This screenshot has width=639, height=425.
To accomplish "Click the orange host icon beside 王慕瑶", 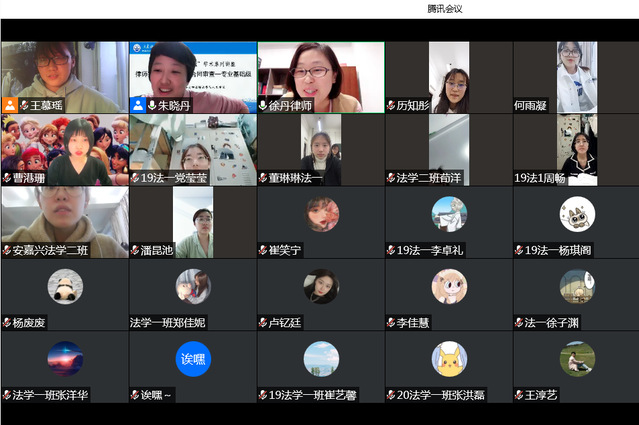I will [x=9, y=105].
